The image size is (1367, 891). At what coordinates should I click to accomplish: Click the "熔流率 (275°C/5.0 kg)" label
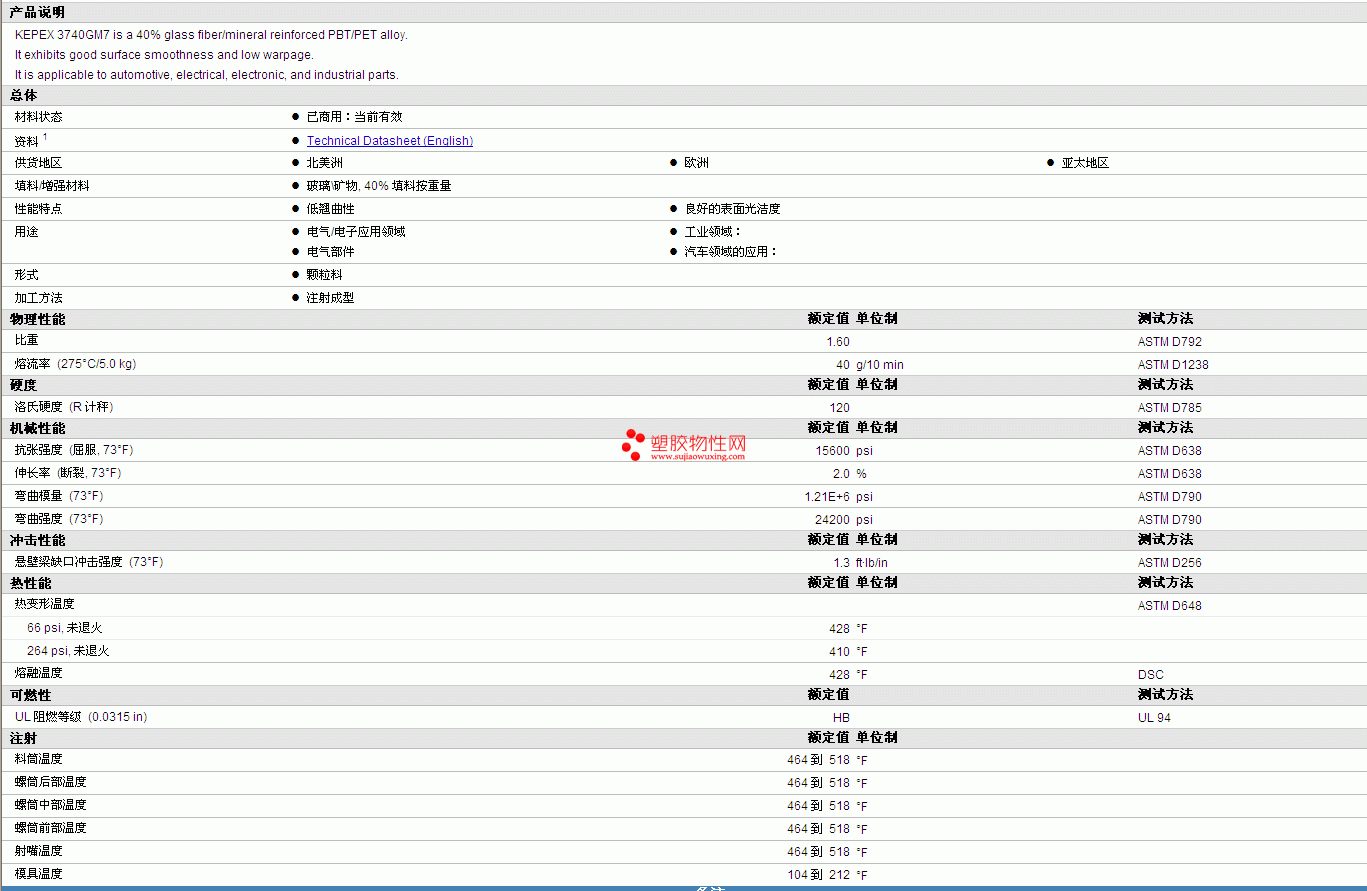point(75,364)
